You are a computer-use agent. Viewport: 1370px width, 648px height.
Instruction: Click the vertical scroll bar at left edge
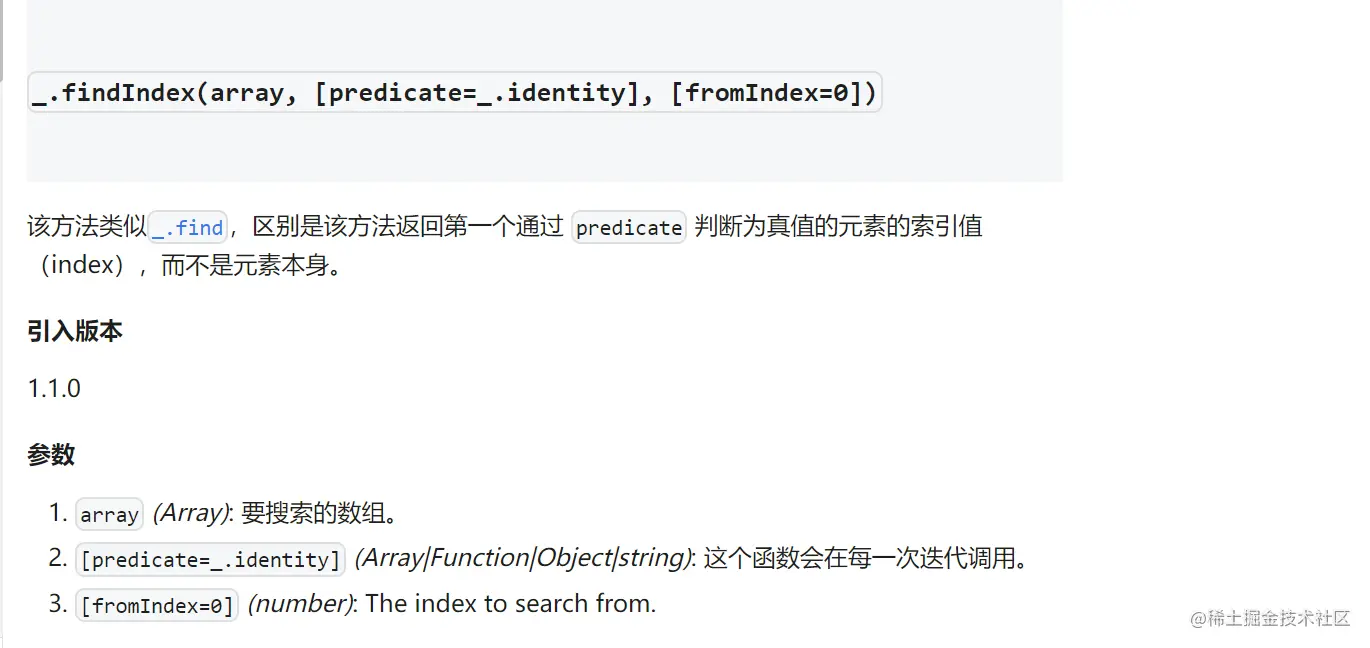[x=2, y=40]
